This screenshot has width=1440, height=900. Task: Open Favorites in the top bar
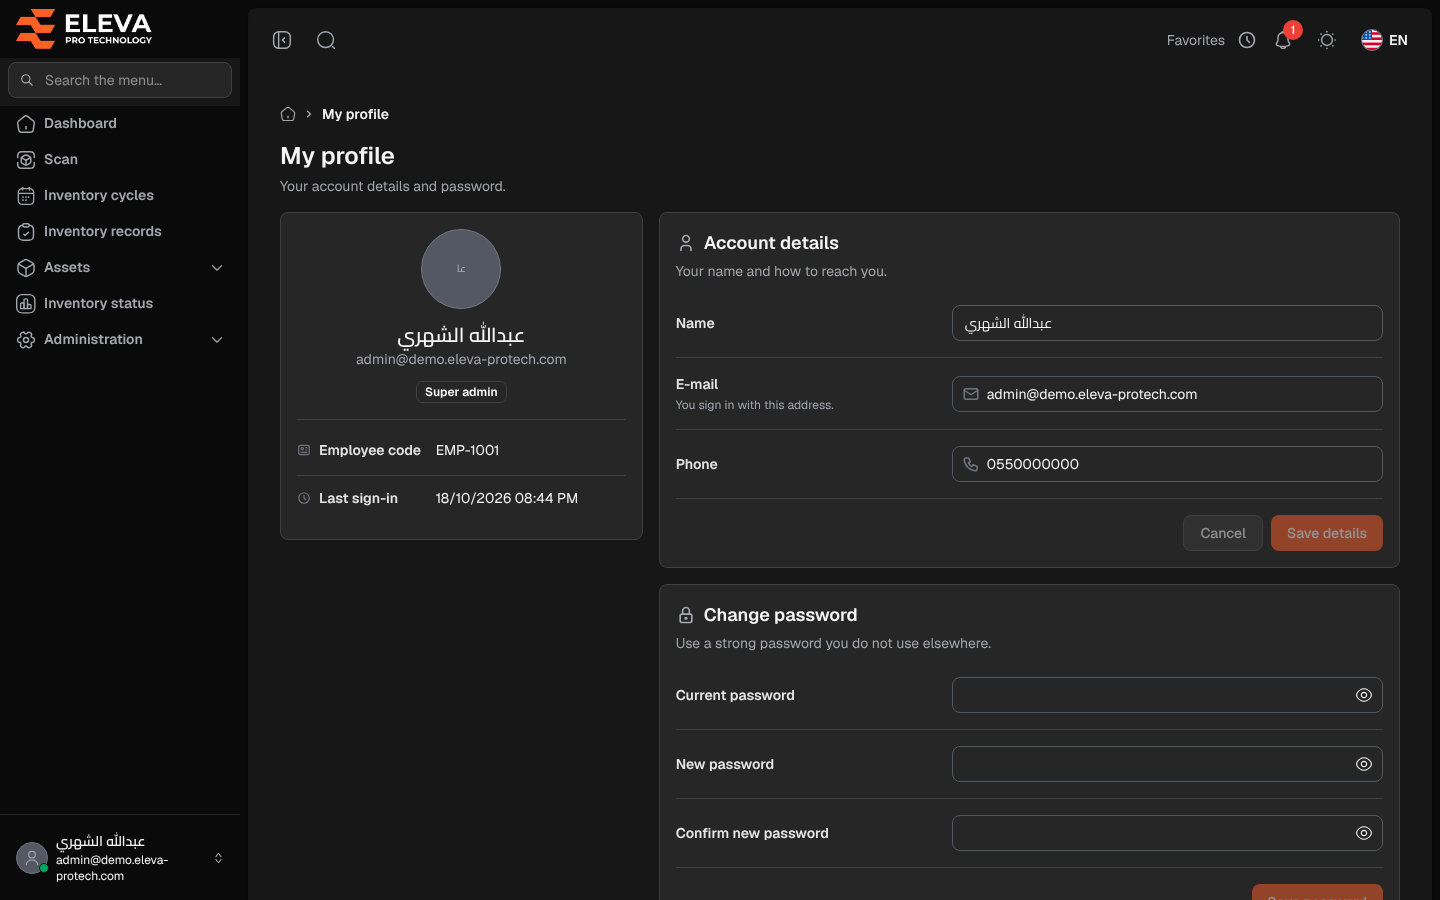point(1195,40)
